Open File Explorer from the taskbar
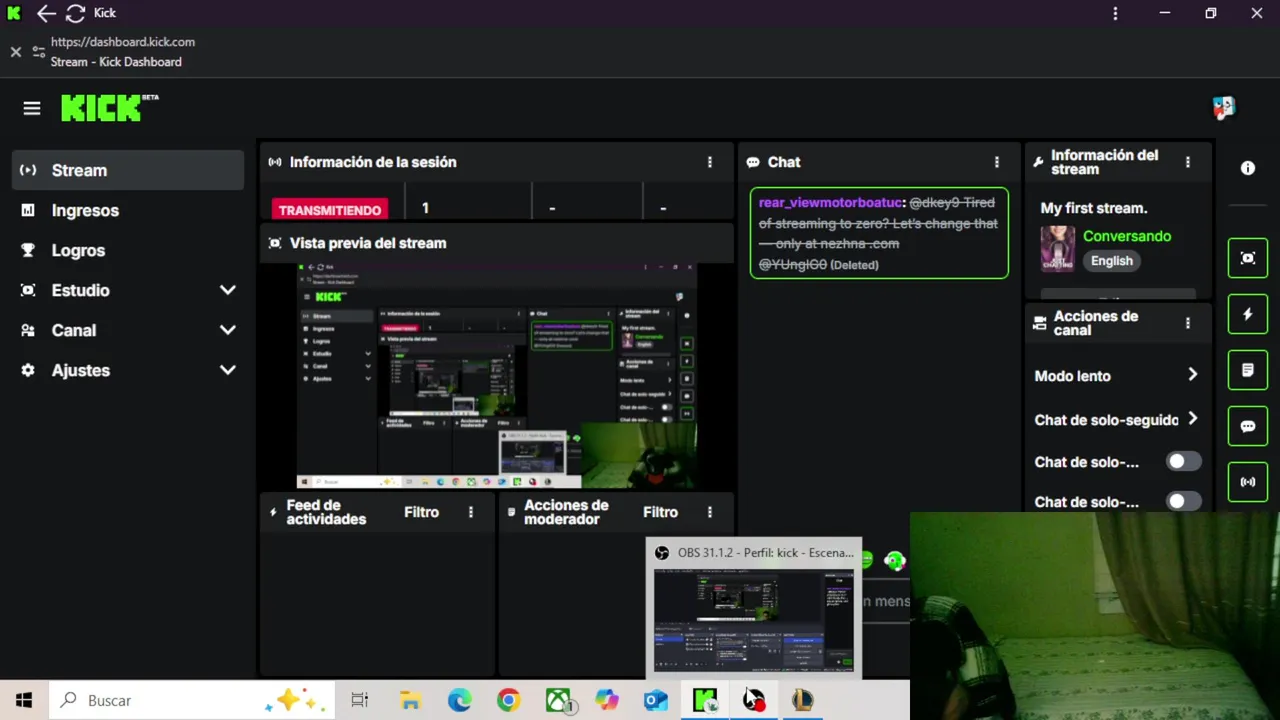This screenshot has width=1280, height=720. 410,700
